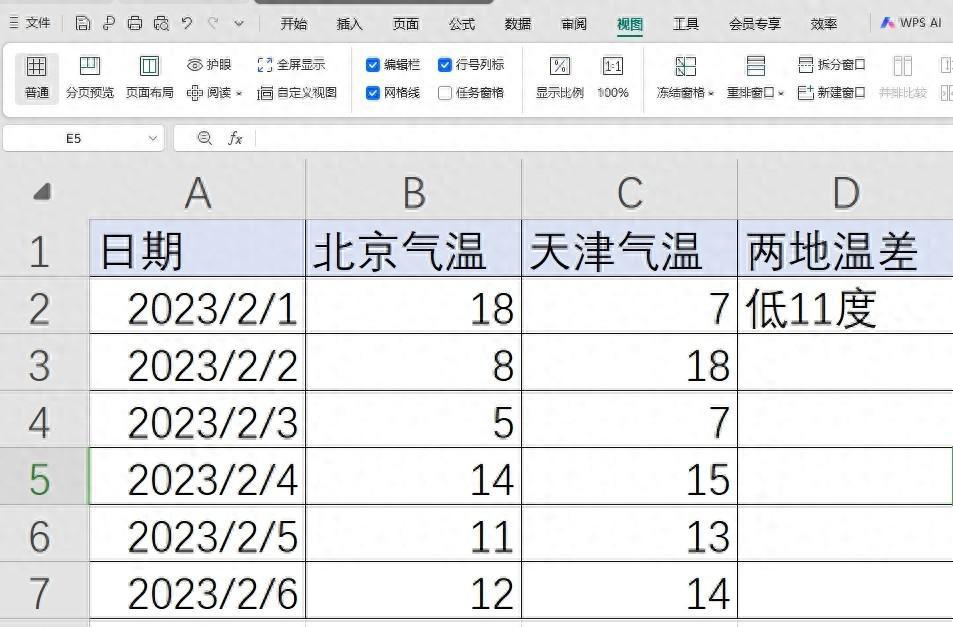Click the formula bar zoom magnifier icon
This screenshot has width=953, height=627.
205,139
